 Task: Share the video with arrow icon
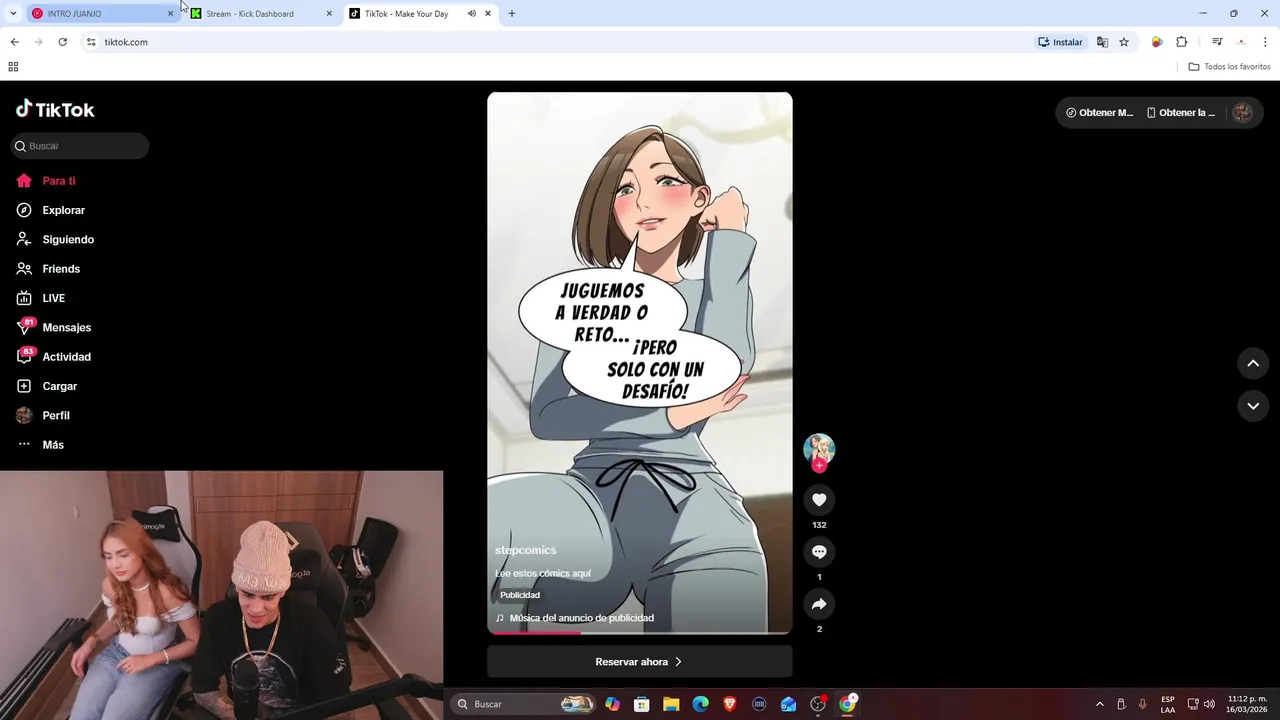(x=819, y=604)
